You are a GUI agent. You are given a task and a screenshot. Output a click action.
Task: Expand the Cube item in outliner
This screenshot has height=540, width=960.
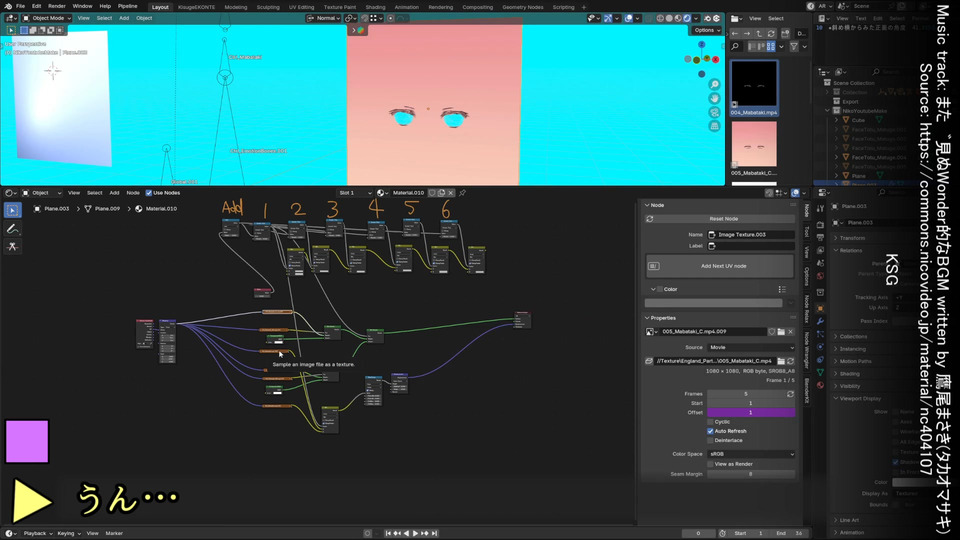point(837,121)
